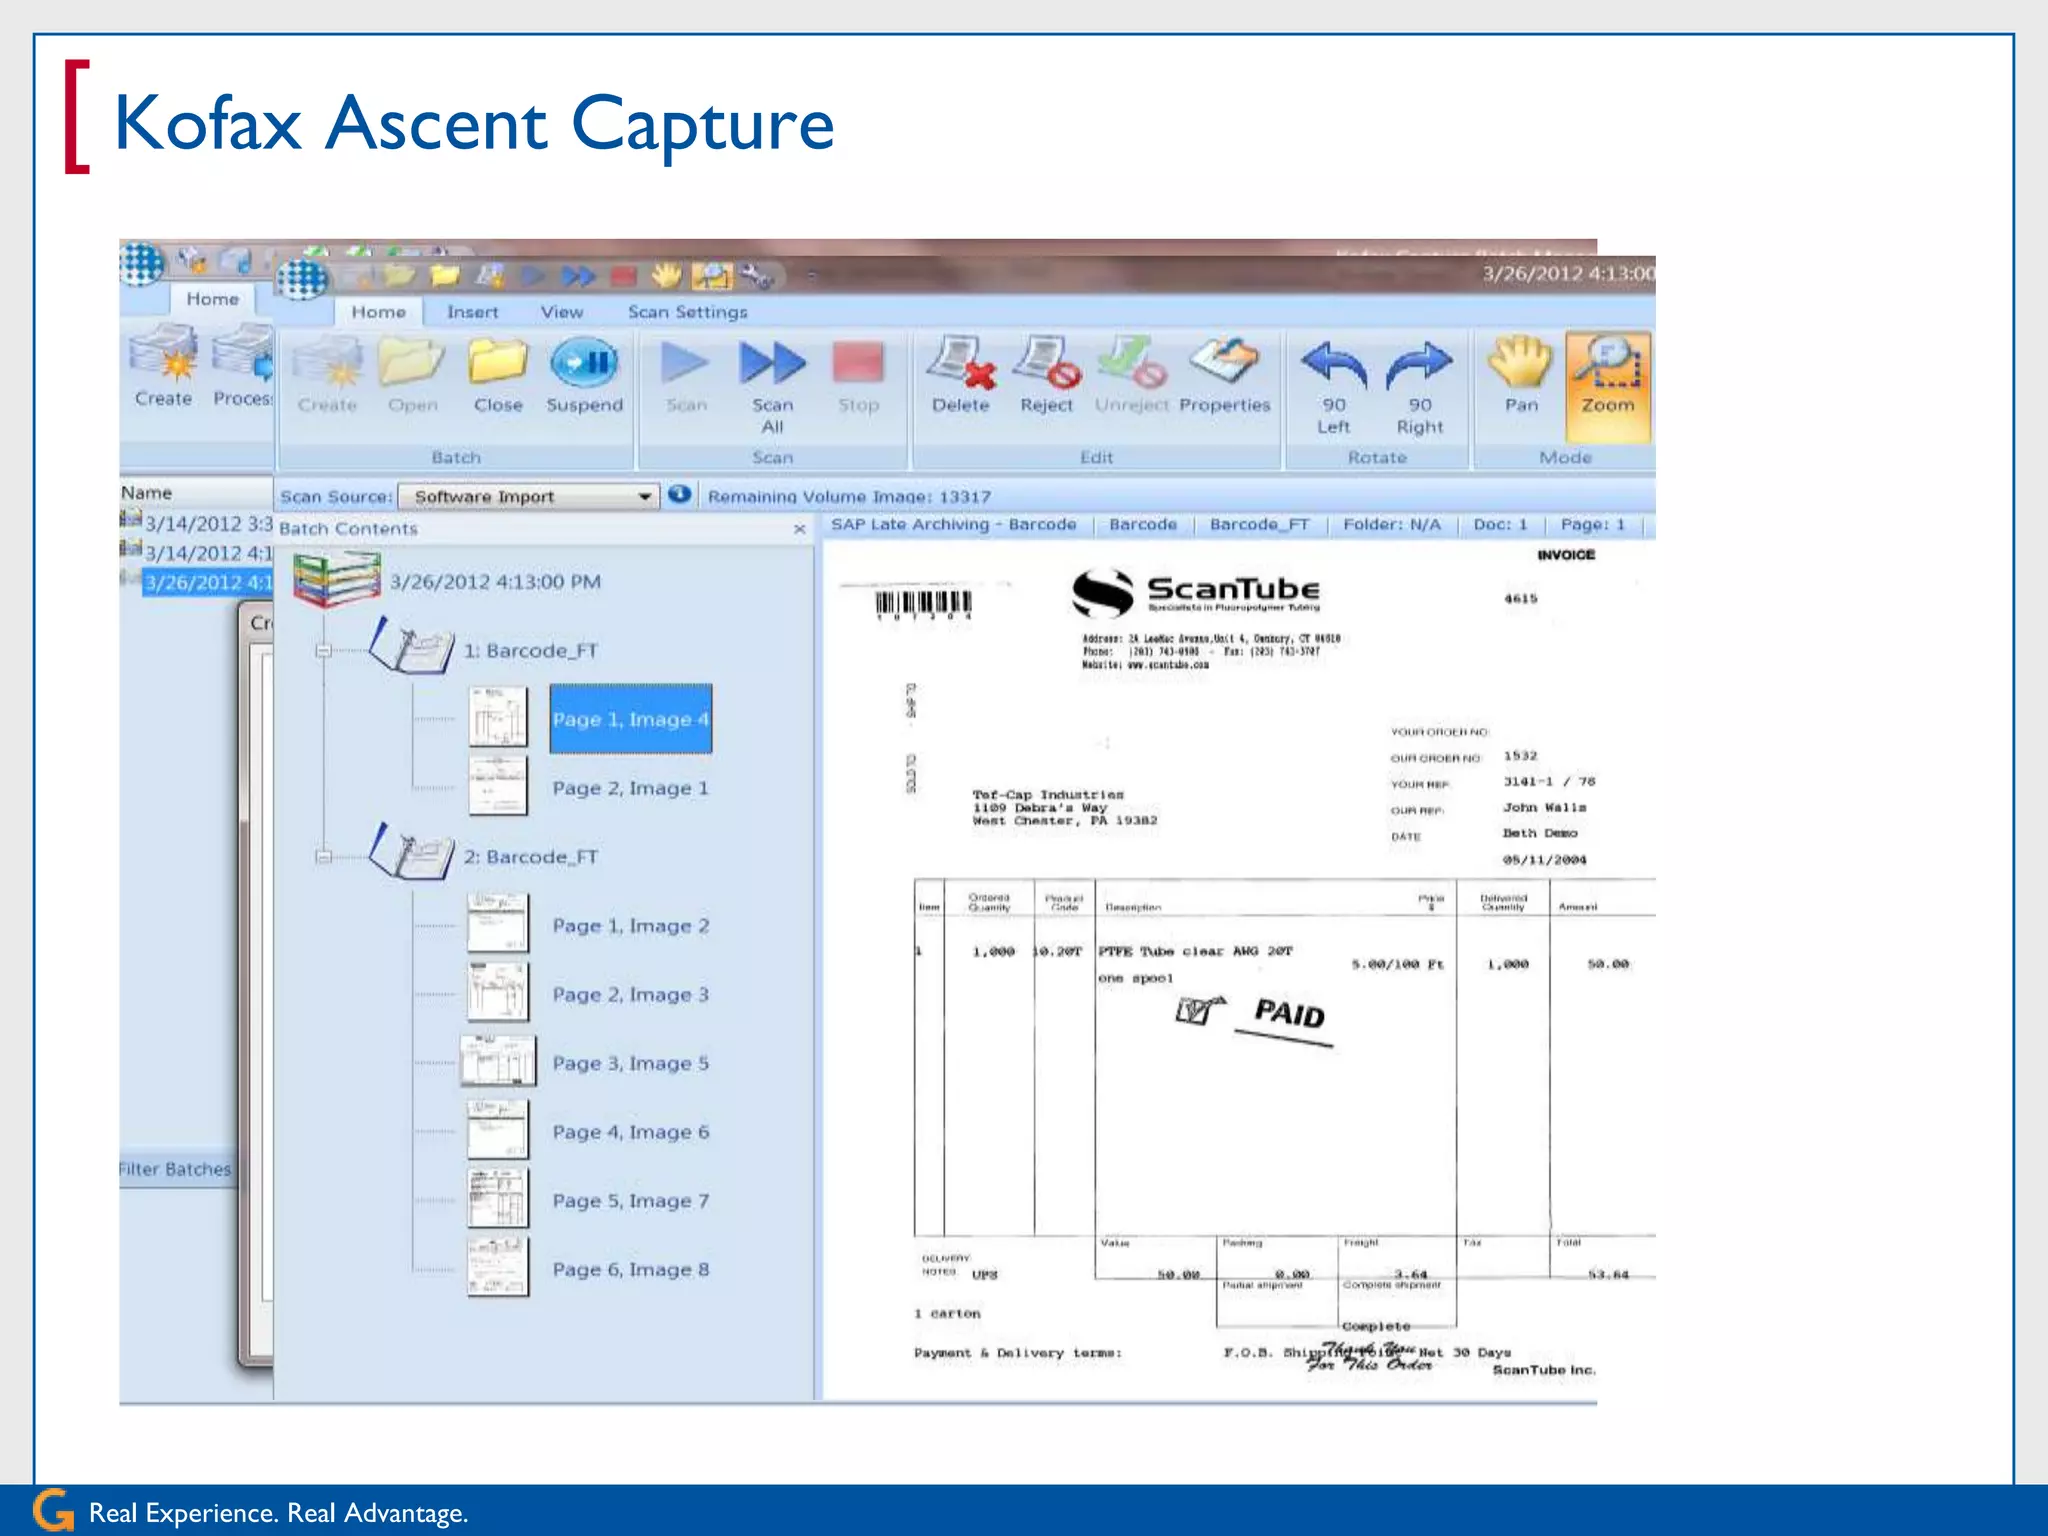This screenshot has height=1536, width=2048.
Task: Select the highlighted 3/26/2012 batch row
Action: click(206, 583)
